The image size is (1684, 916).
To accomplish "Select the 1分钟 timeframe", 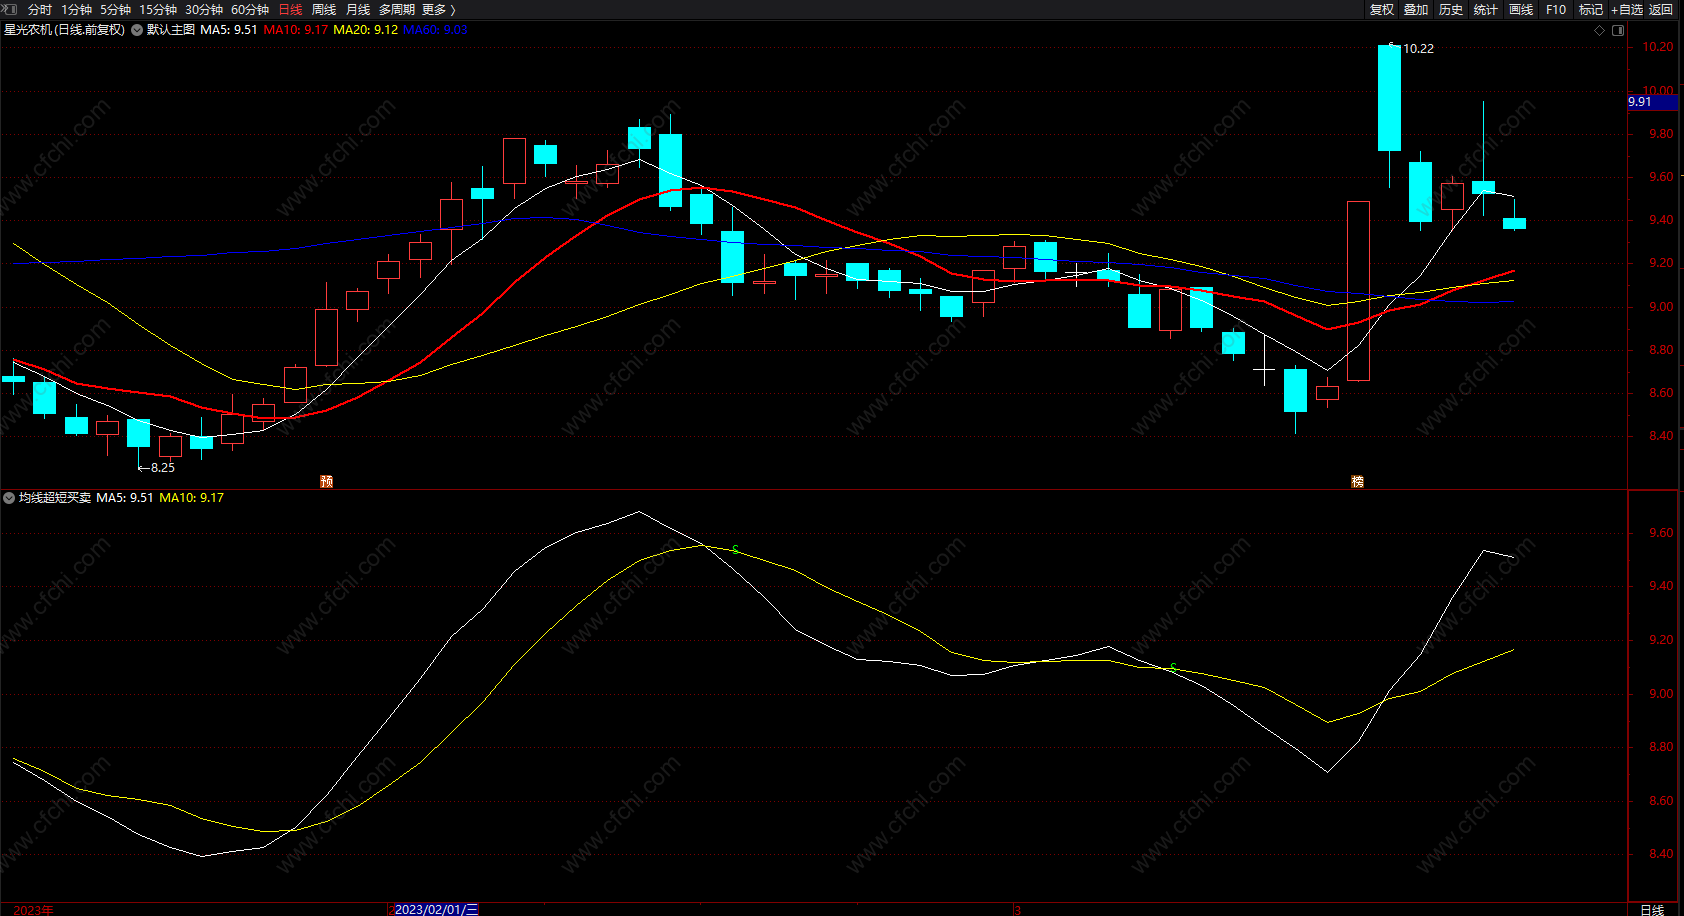I will pyautogui.click(x=76, y=9).
